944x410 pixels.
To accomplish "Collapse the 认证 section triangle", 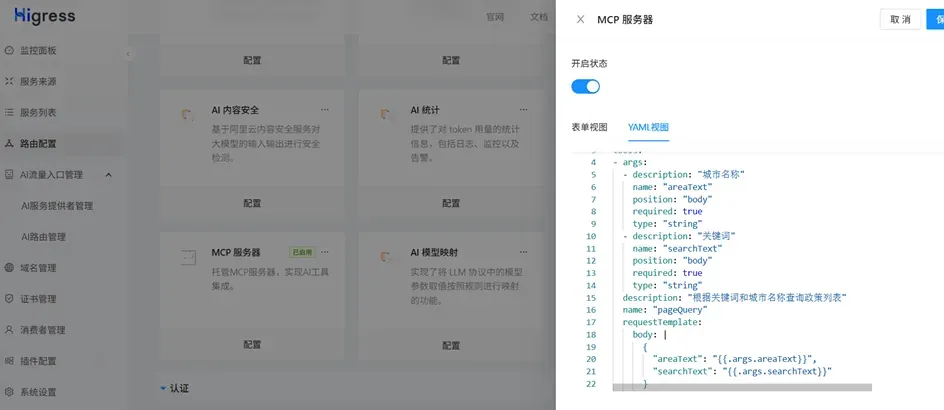I will pyautogui.click(x=163, y=389).
